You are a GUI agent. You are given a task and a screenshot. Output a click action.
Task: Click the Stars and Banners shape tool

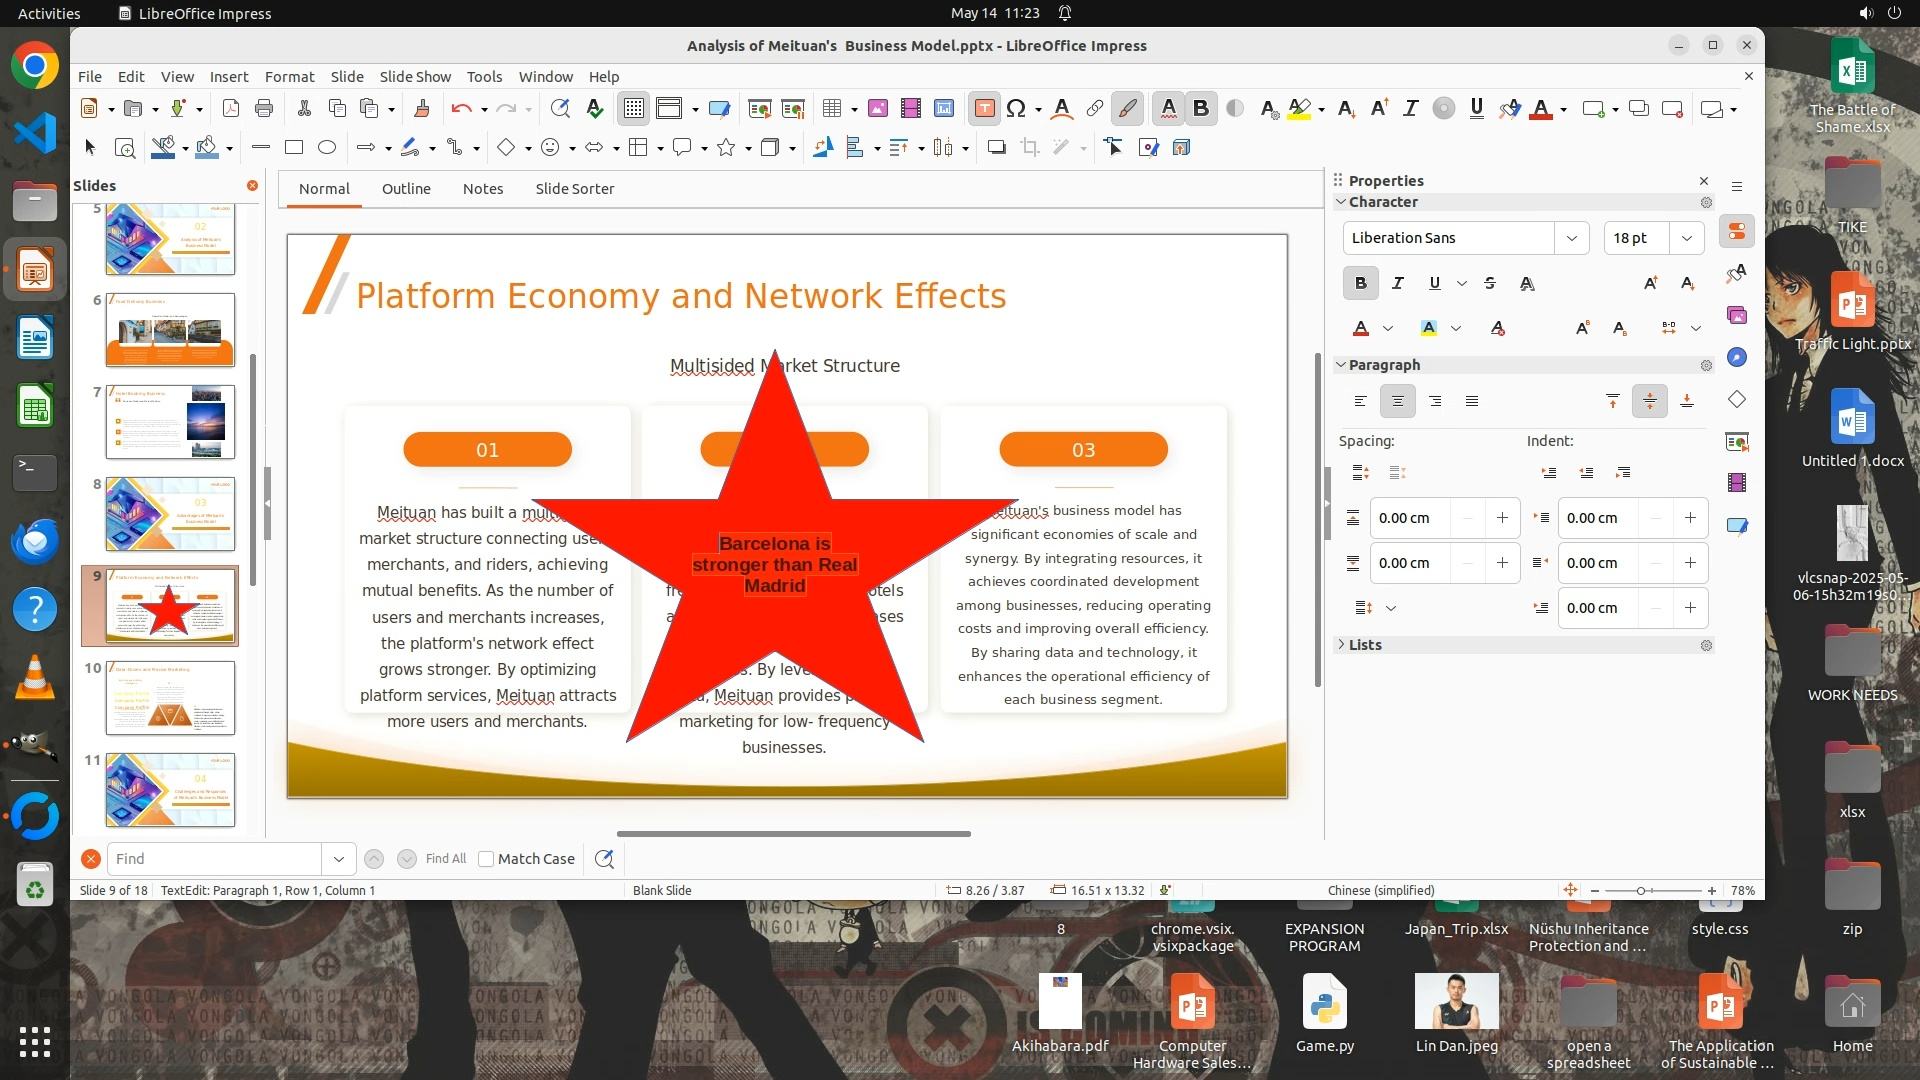click(726, 148)
